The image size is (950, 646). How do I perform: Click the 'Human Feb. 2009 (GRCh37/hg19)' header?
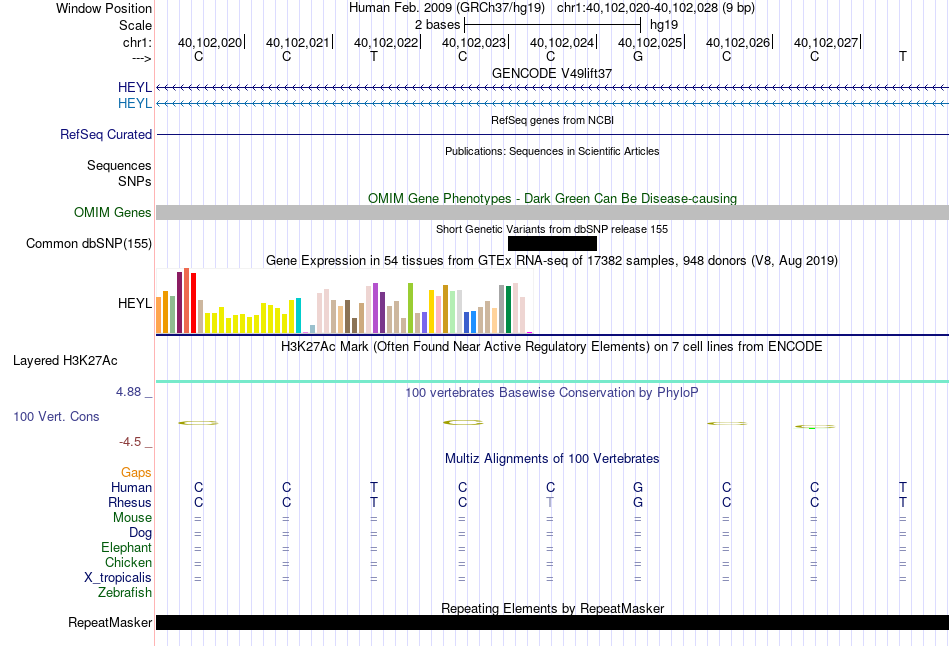point(447,8)
